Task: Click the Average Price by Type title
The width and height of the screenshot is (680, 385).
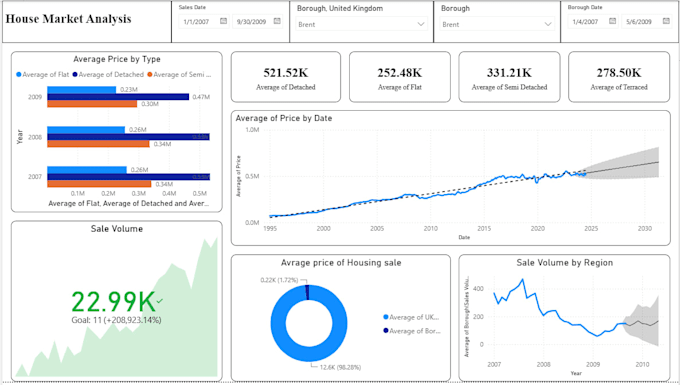Action: [117, 59]
